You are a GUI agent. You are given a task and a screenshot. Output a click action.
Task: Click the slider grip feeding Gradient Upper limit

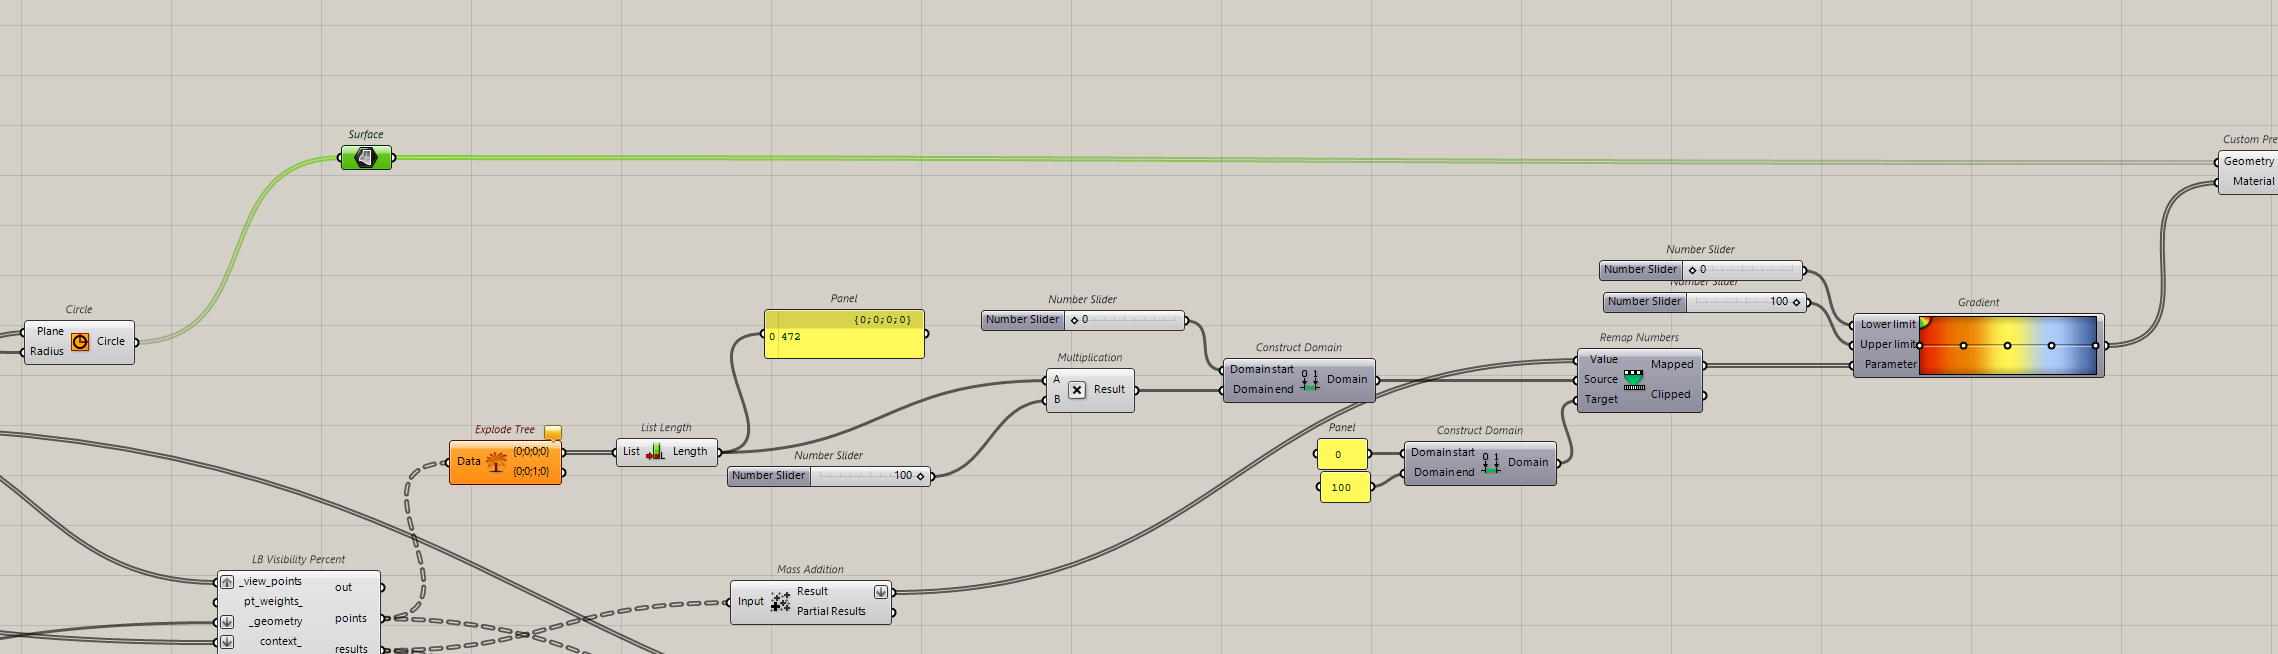pyautogui.click(x=1796, y=302)
